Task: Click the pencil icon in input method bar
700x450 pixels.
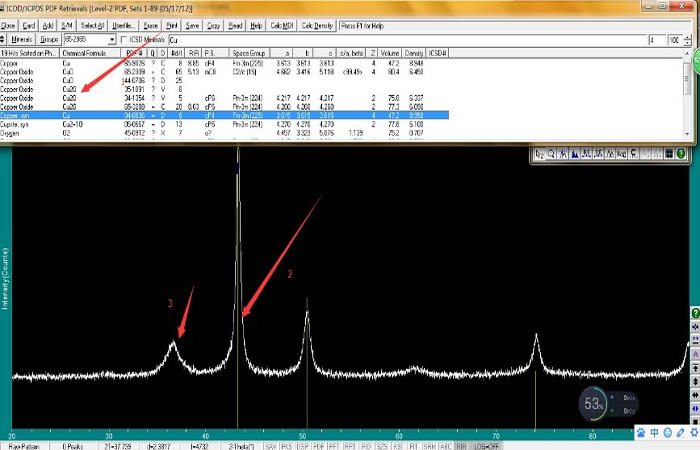Action: 680,433
